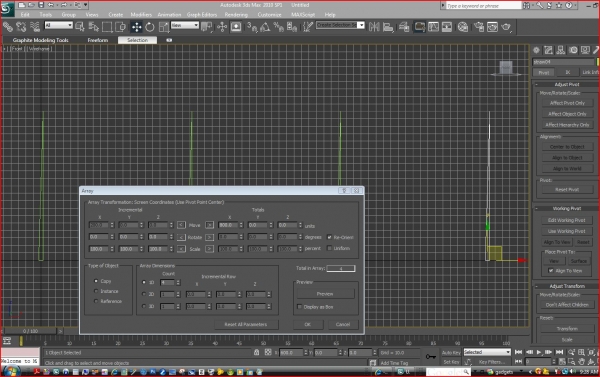
Task: Enable the Uniform scale checkbox
Action: 329,248
